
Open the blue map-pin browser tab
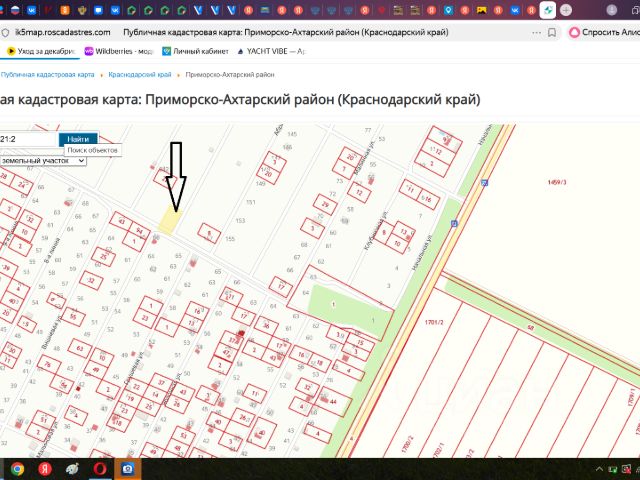[x=448, y=10]
